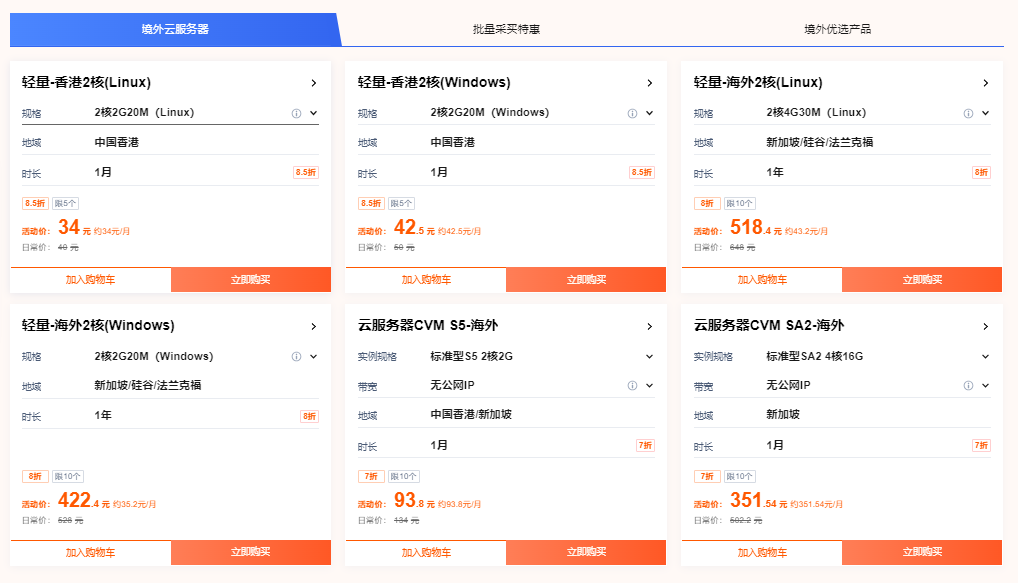Click 立即购买 on 轻量-海外2核(Linux) card
1018x583 pixels.
pyautogui.click(x=922, y=280)
